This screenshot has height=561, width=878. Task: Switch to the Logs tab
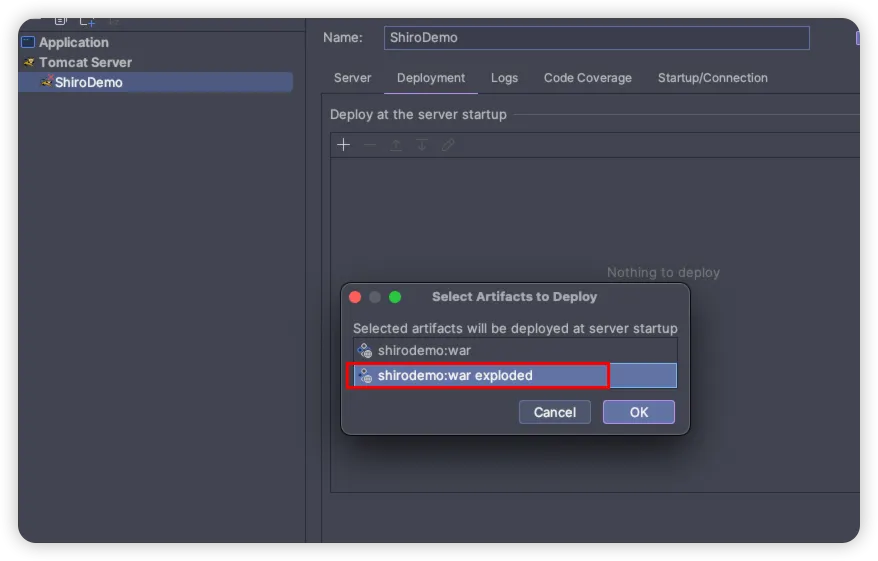pyautogui.click(x=504, y=78)
